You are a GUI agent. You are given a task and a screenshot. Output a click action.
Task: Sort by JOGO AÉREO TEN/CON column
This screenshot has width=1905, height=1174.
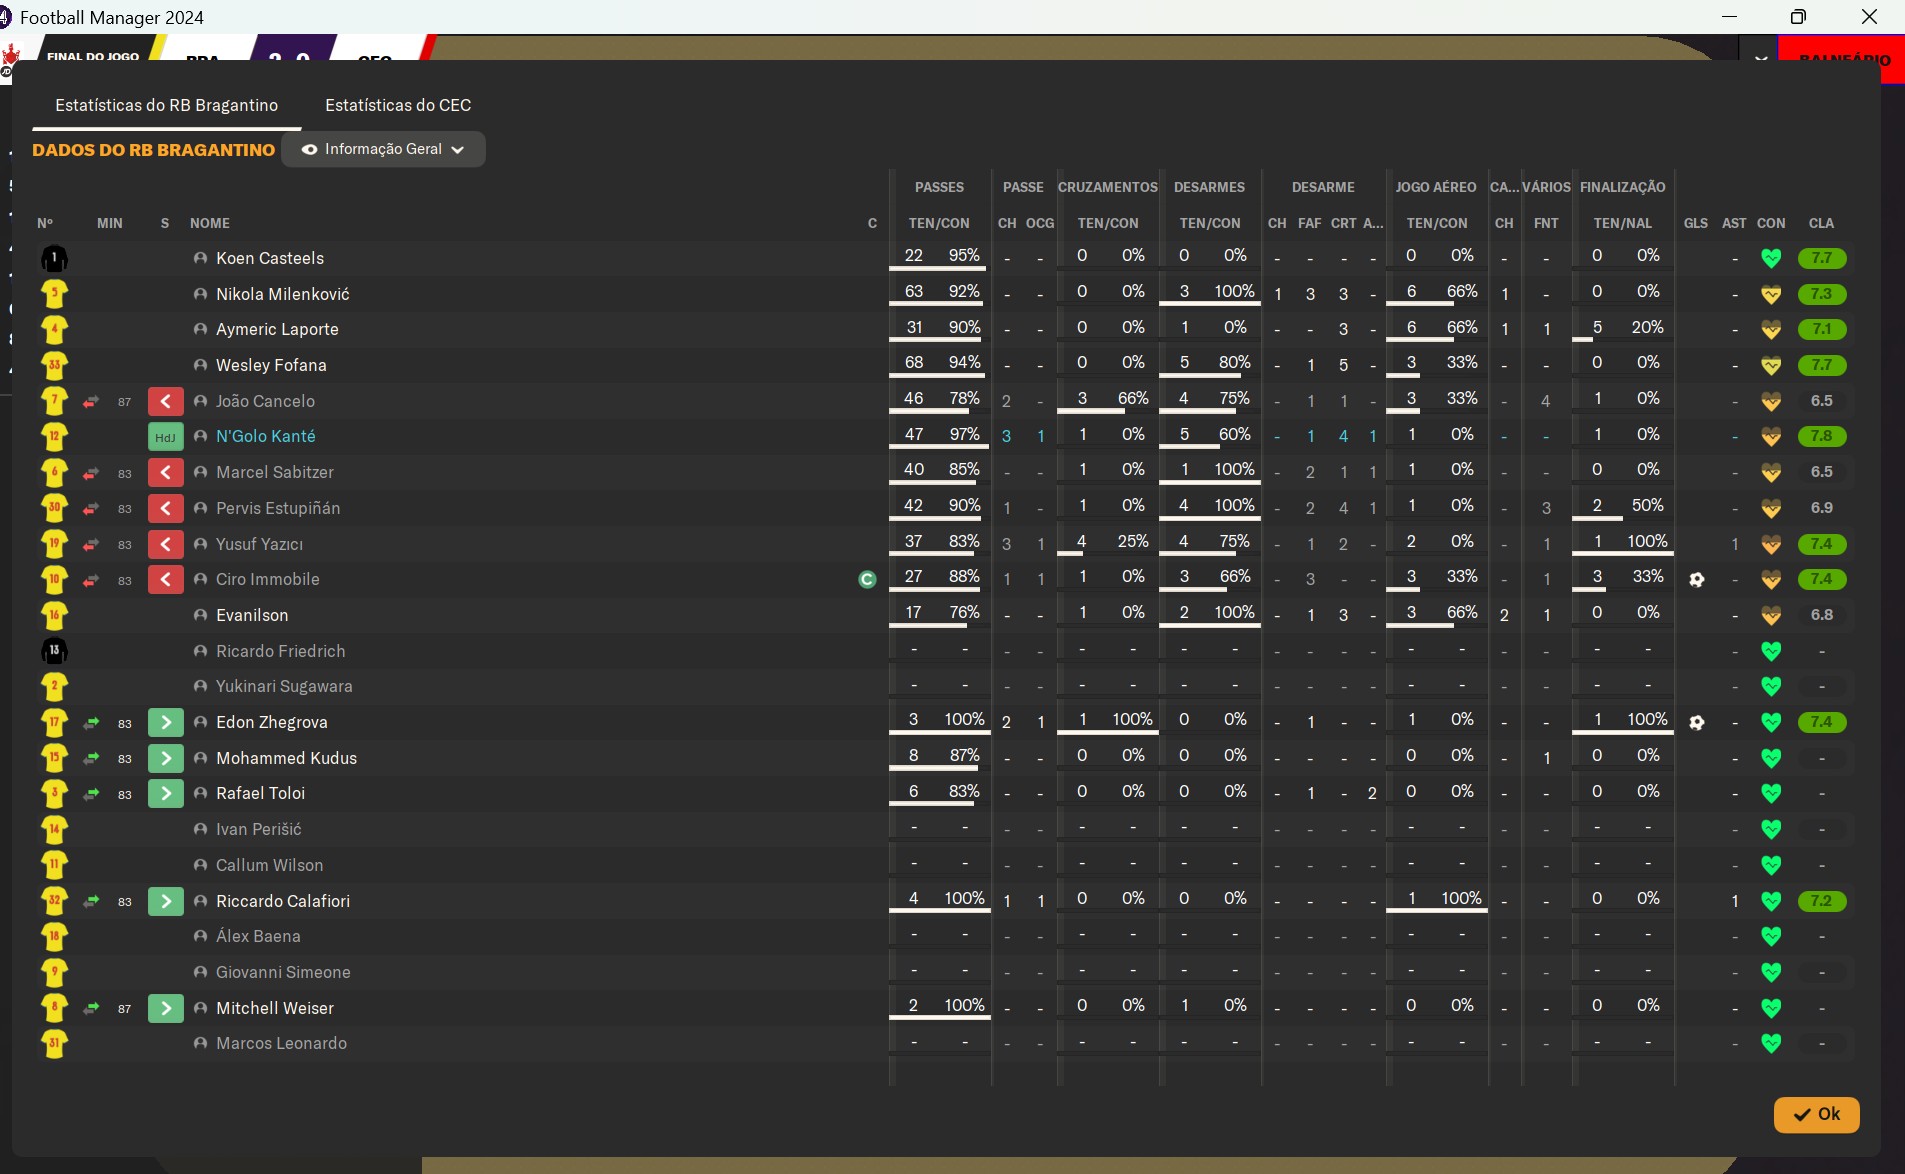click(x=1437, y=223)
